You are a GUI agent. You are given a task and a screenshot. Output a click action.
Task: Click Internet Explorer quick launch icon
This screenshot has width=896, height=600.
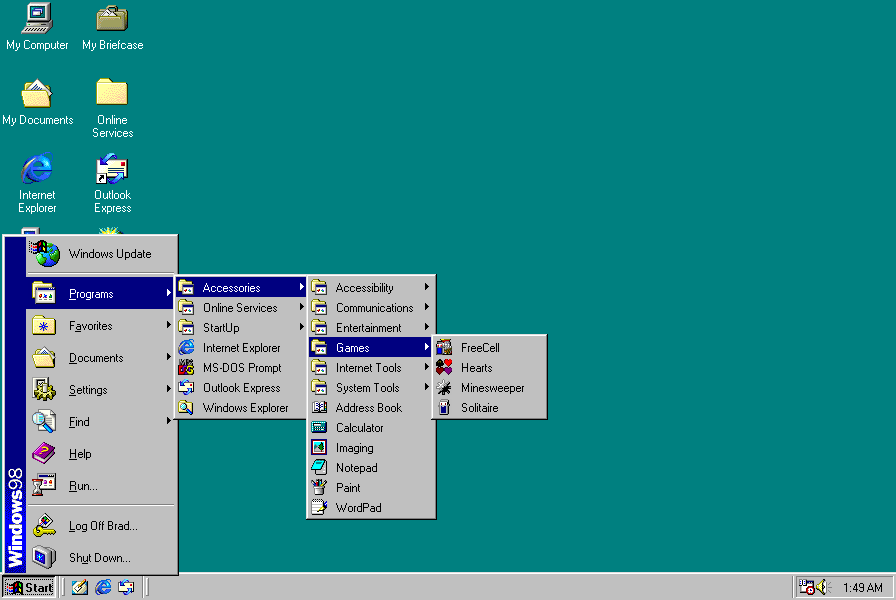coord(103,587)
